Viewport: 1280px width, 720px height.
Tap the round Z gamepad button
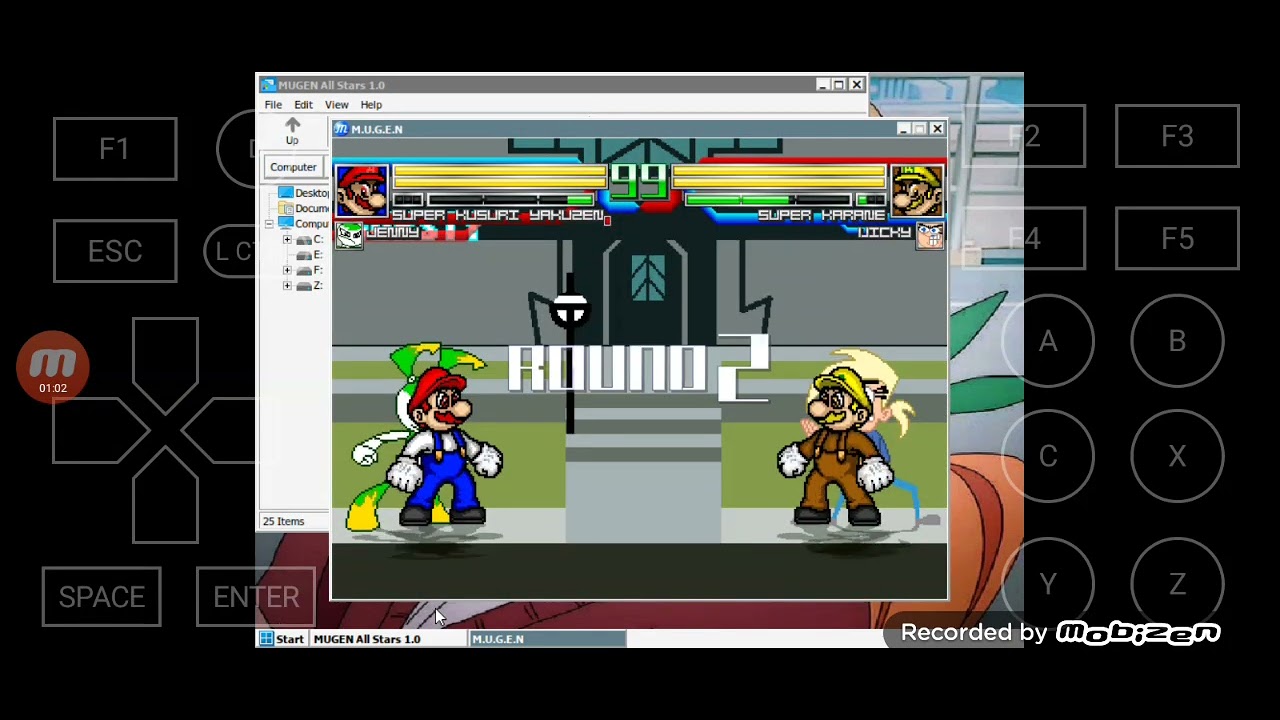[x=1177, y=584]
